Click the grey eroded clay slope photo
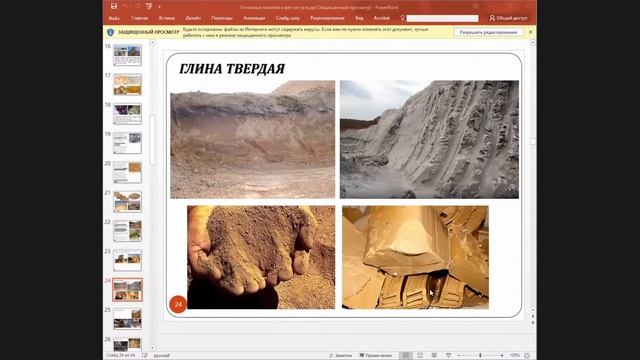The image size is (640, 360). [x=429, y=140]
